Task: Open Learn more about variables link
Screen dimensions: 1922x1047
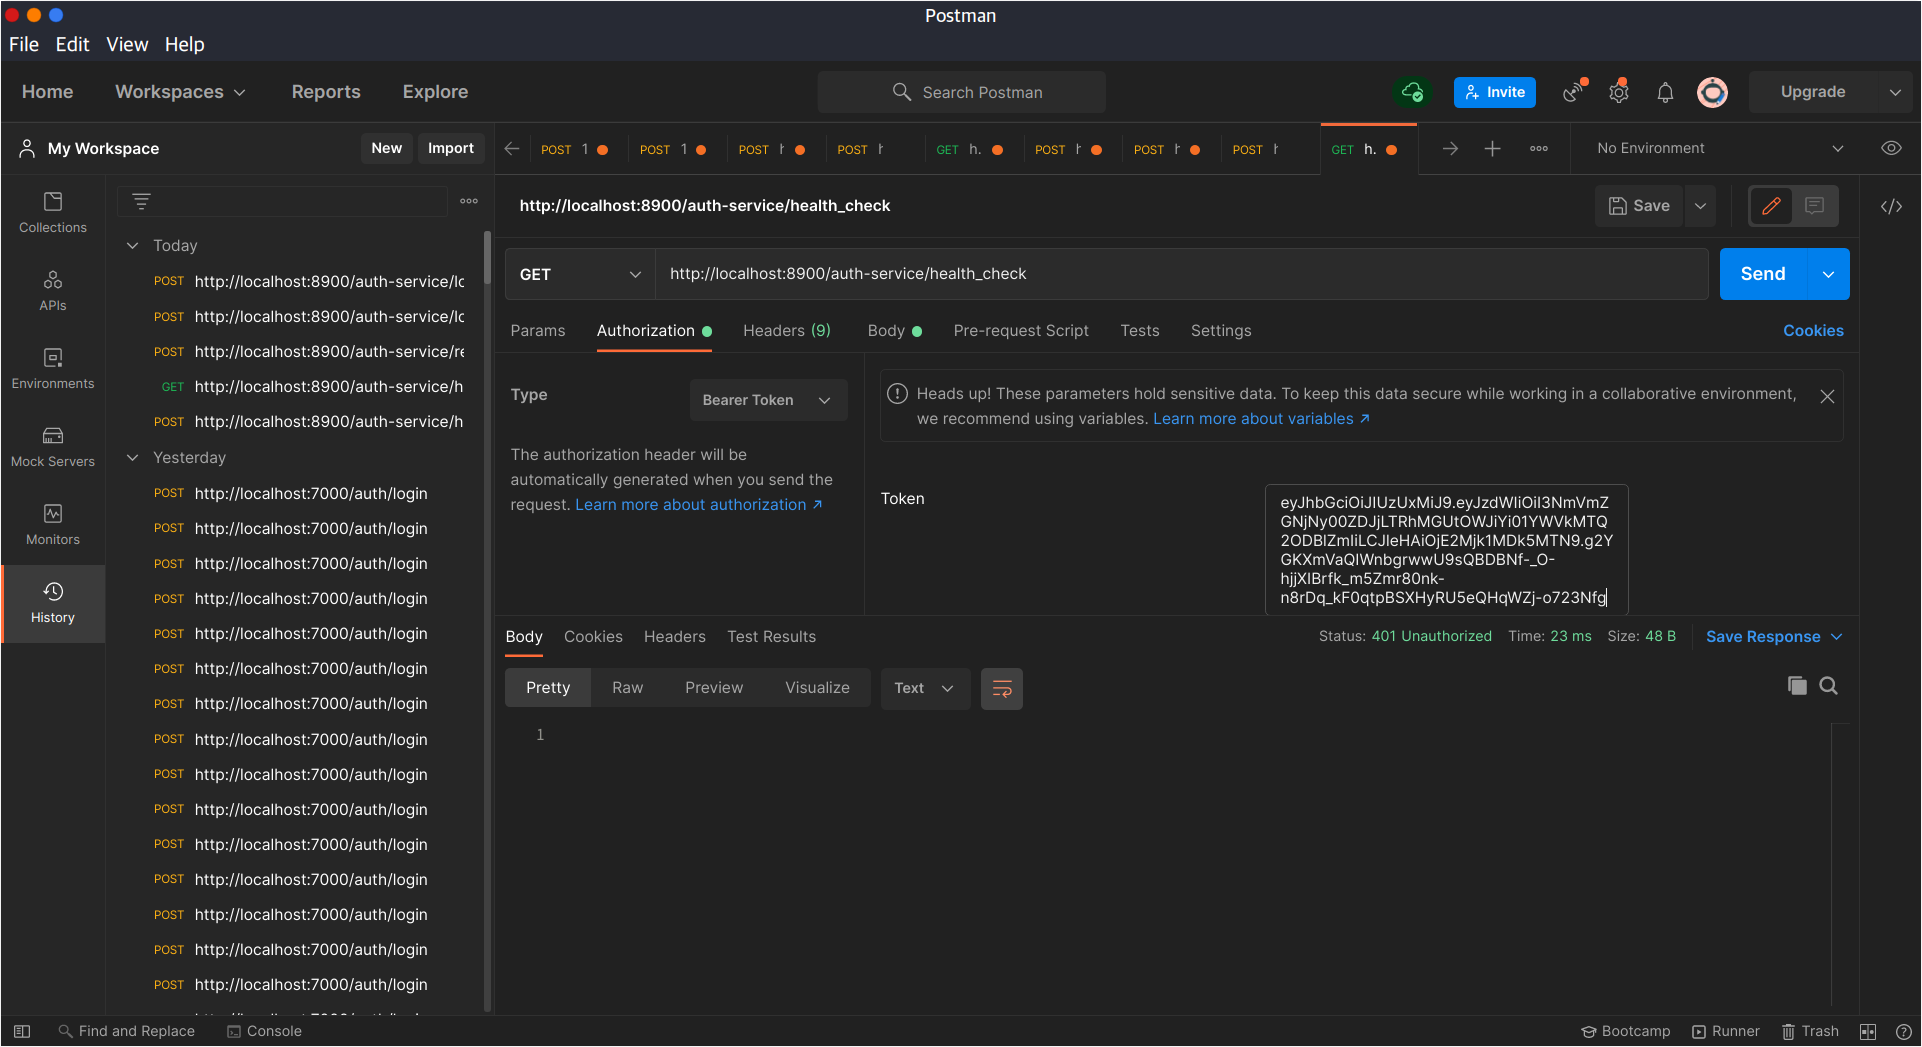Action: (x=1261, y=419)
